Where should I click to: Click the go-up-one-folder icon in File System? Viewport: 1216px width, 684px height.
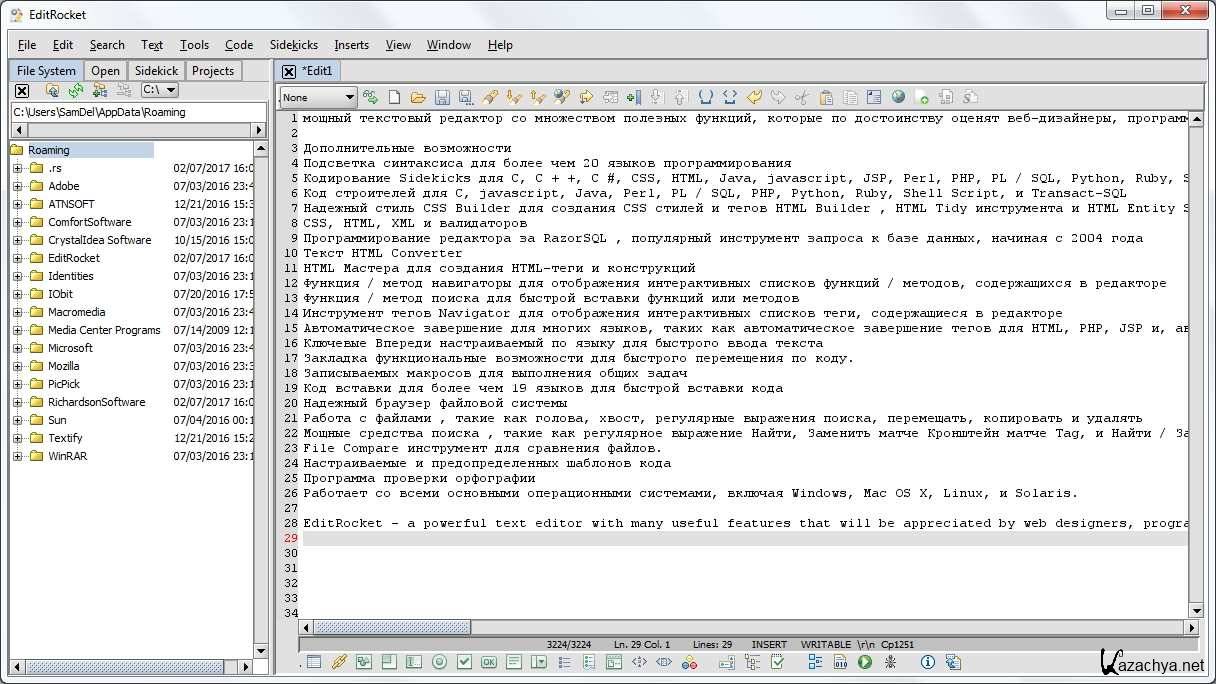(53, 91)
